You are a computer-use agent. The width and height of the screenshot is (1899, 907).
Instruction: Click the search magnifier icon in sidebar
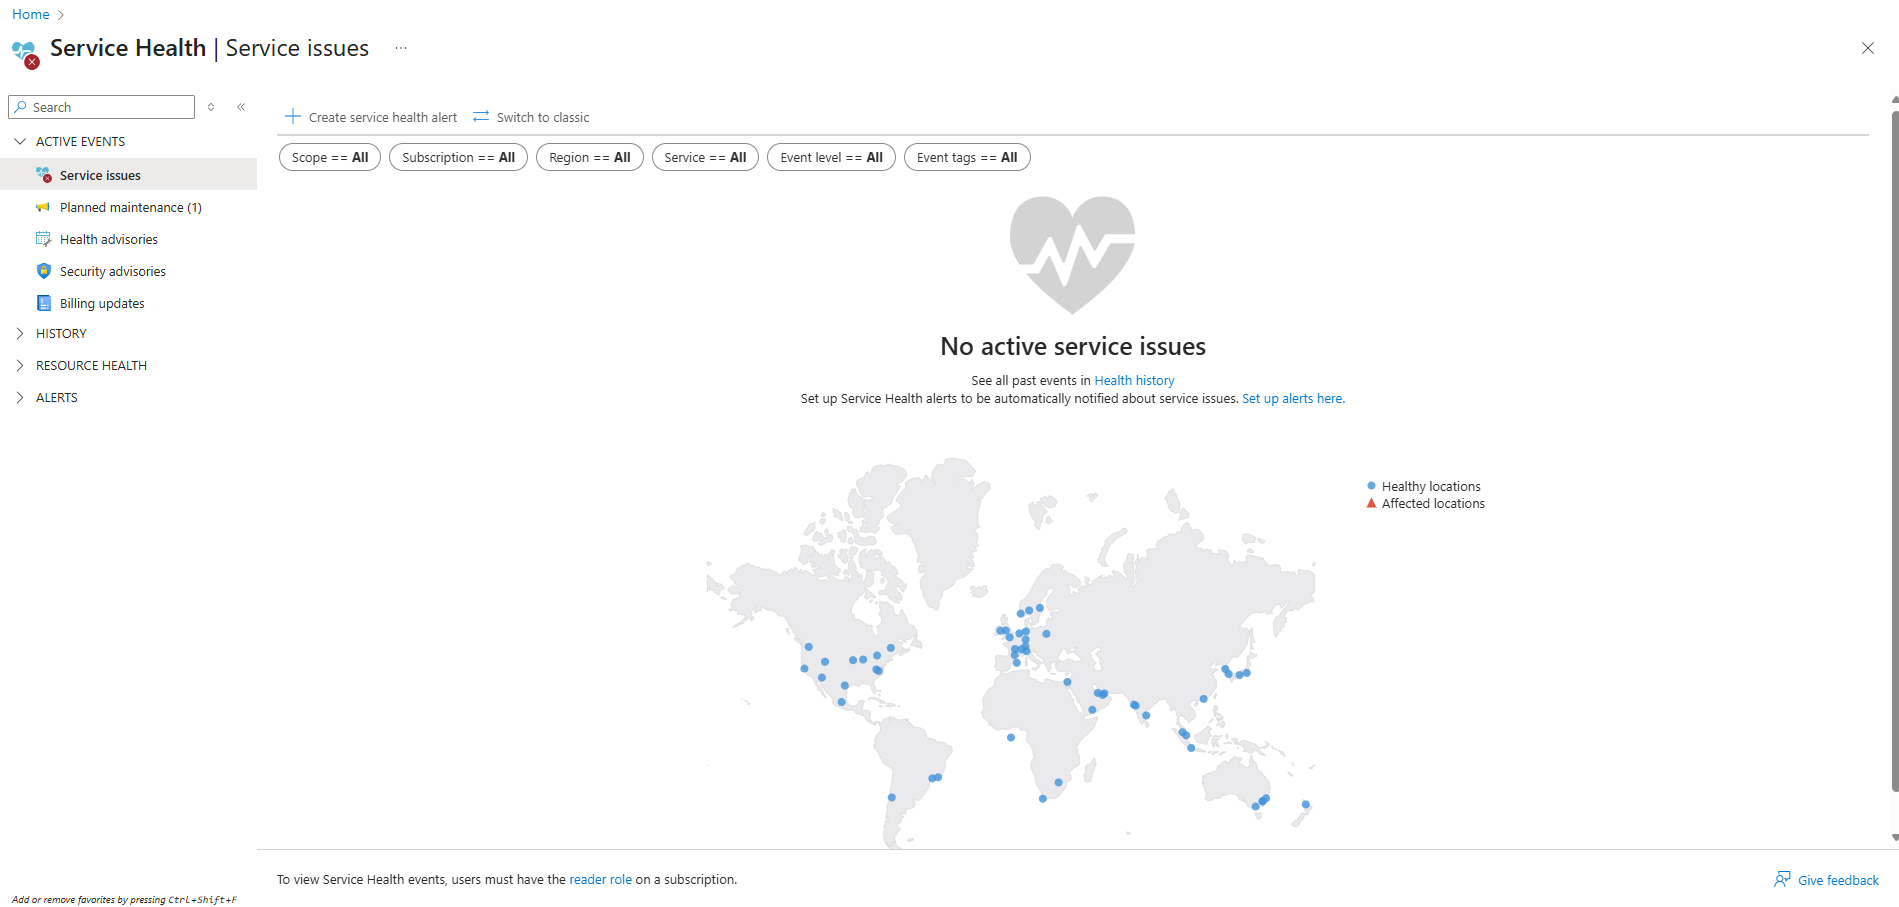coord(21,107)
